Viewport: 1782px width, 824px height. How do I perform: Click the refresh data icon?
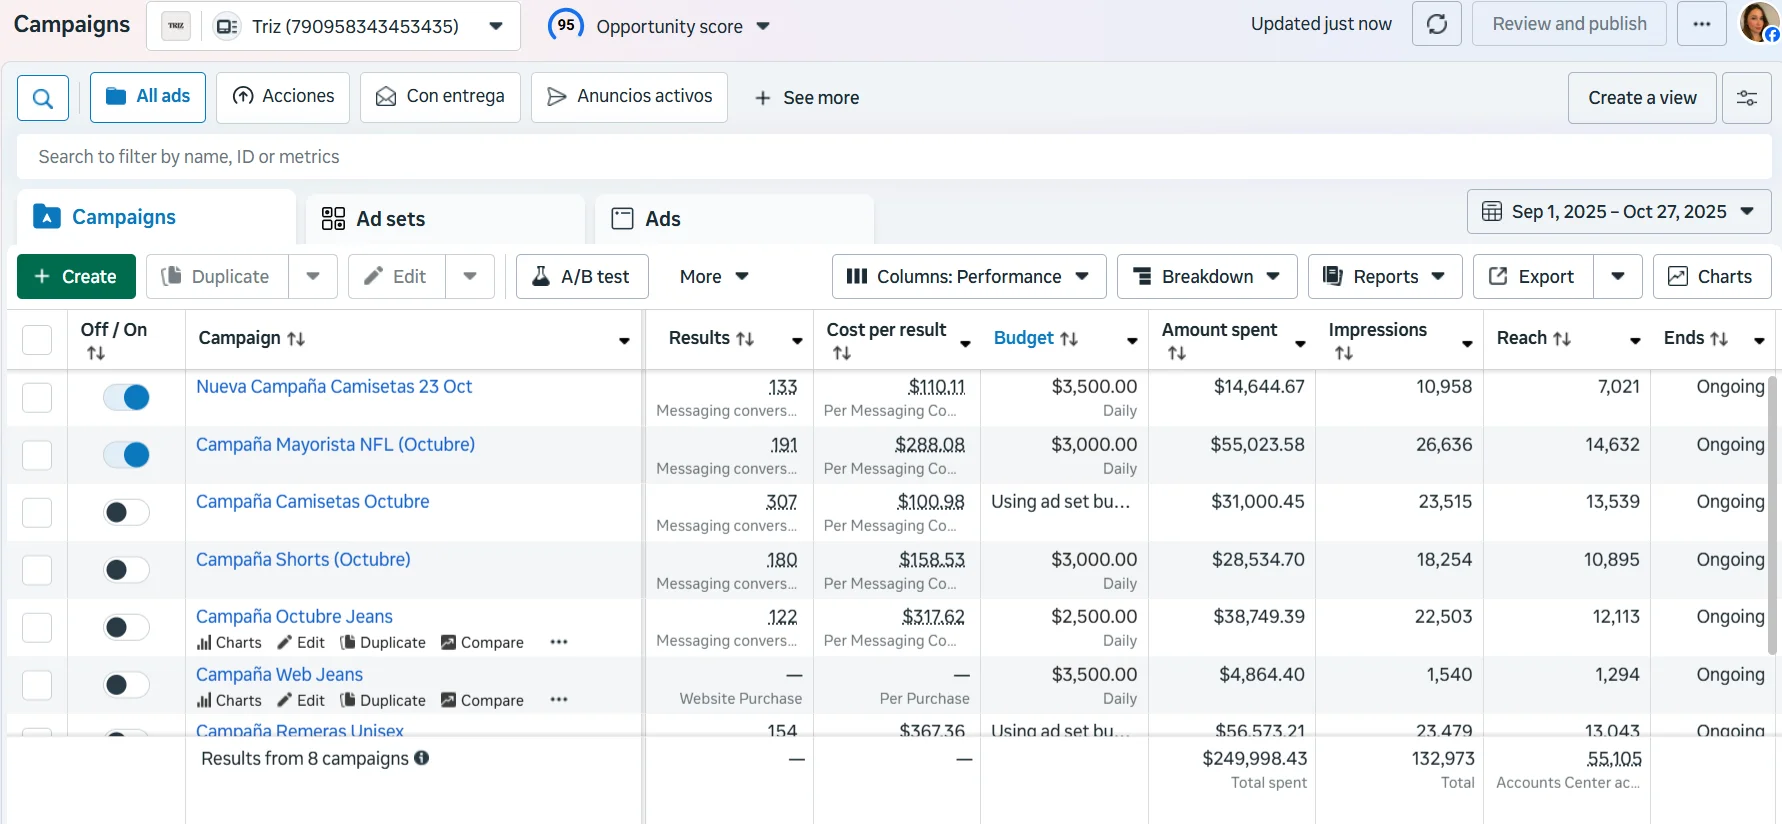[1437, 24]
